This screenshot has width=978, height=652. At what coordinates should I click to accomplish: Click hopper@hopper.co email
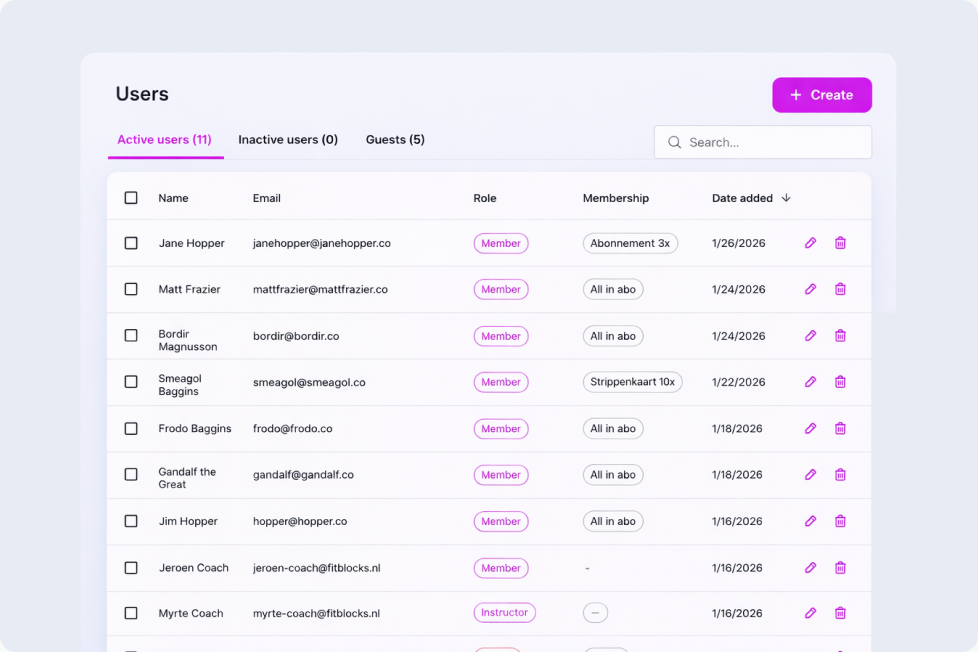[x=300, y=522]
